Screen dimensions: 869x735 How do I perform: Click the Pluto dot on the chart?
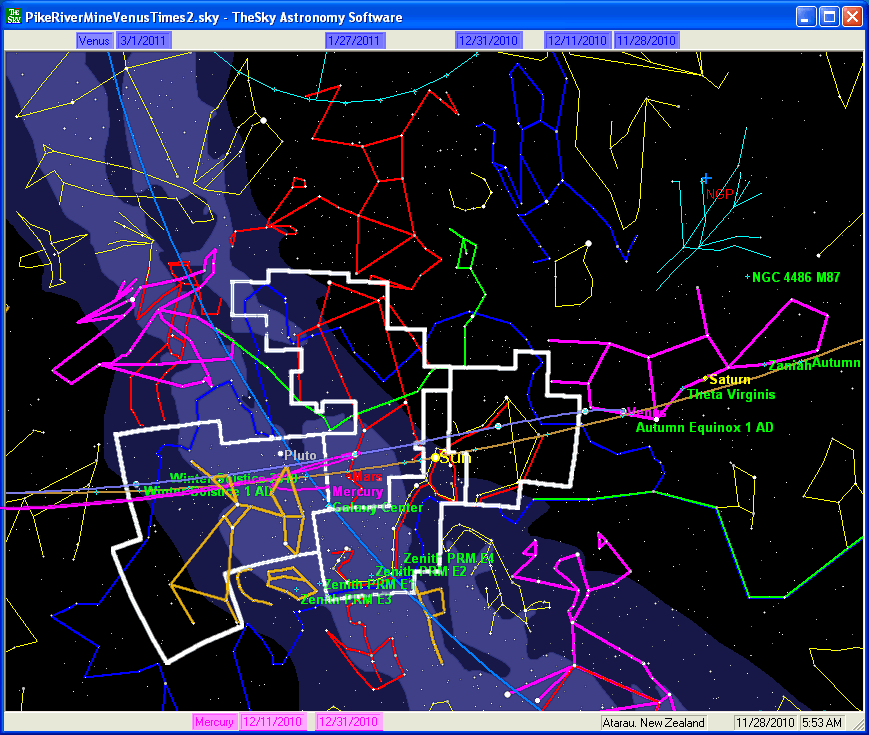coord(281,454)
